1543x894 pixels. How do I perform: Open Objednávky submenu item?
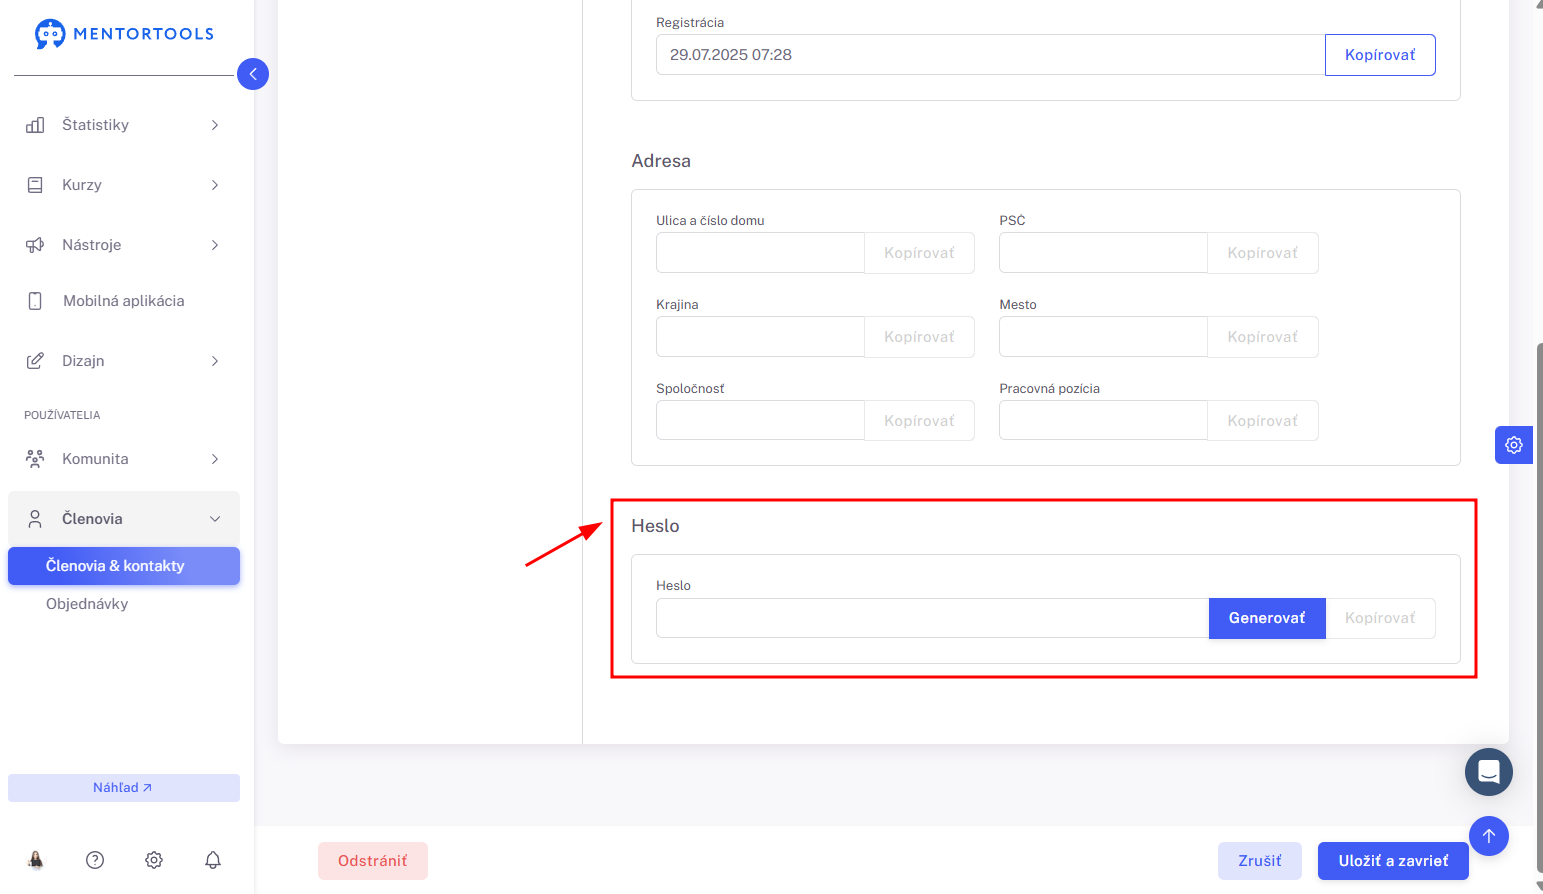click(x=87, y=604)
